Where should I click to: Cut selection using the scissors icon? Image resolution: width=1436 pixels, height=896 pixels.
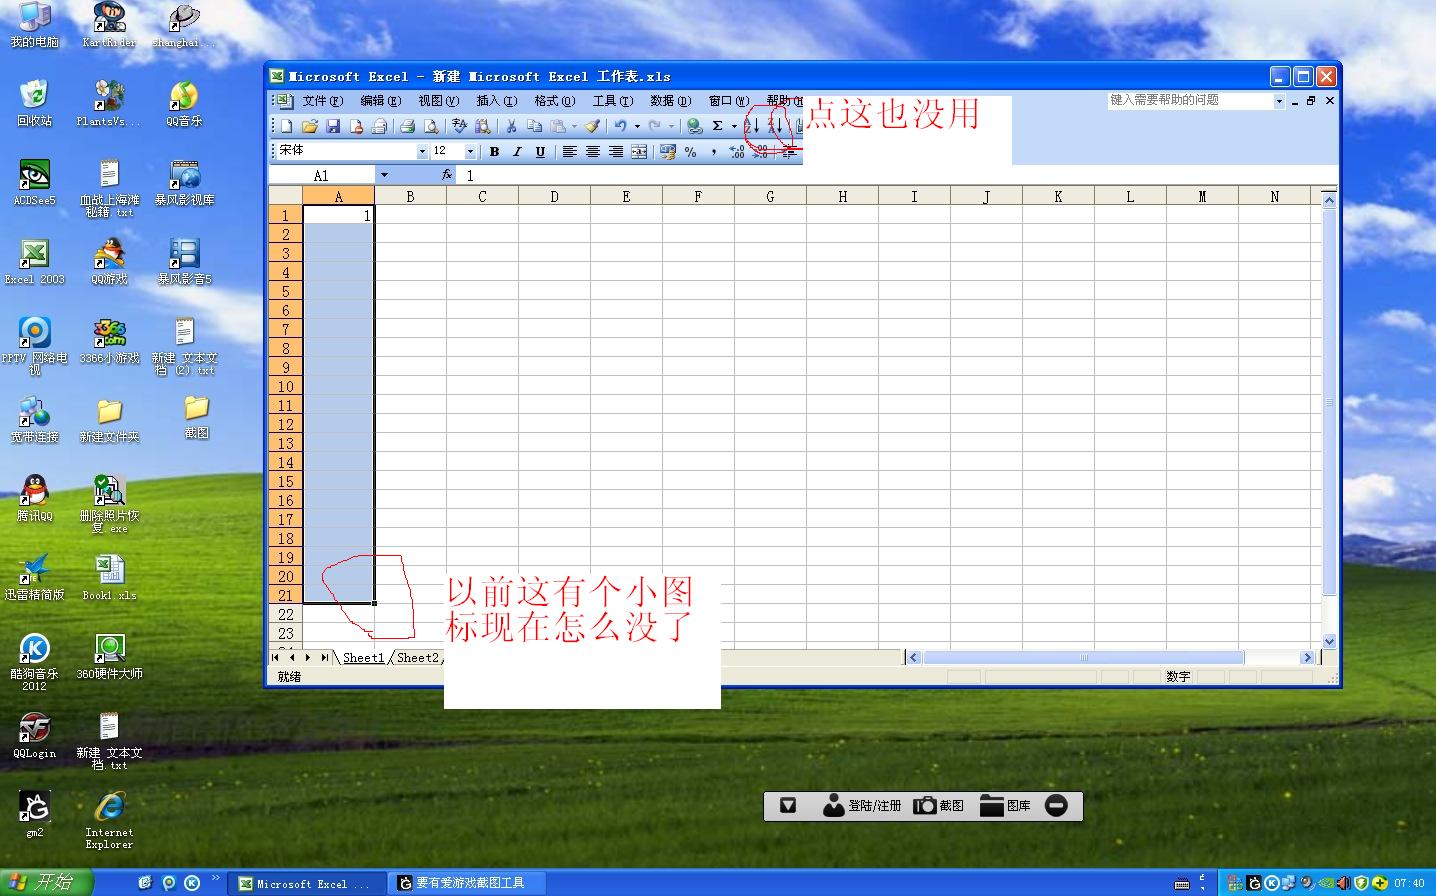point(512,126)
